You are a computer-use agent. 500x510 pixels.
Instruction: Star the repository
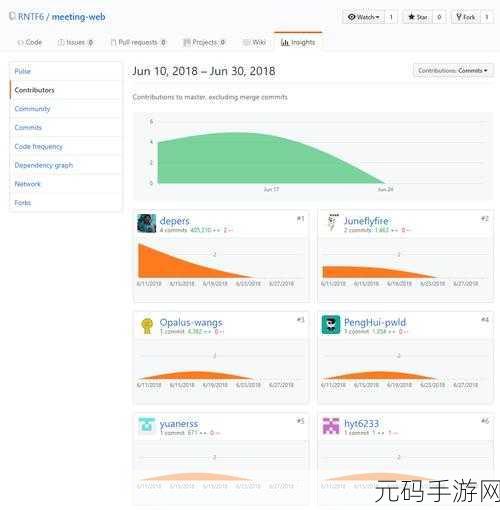click(418, 17)
